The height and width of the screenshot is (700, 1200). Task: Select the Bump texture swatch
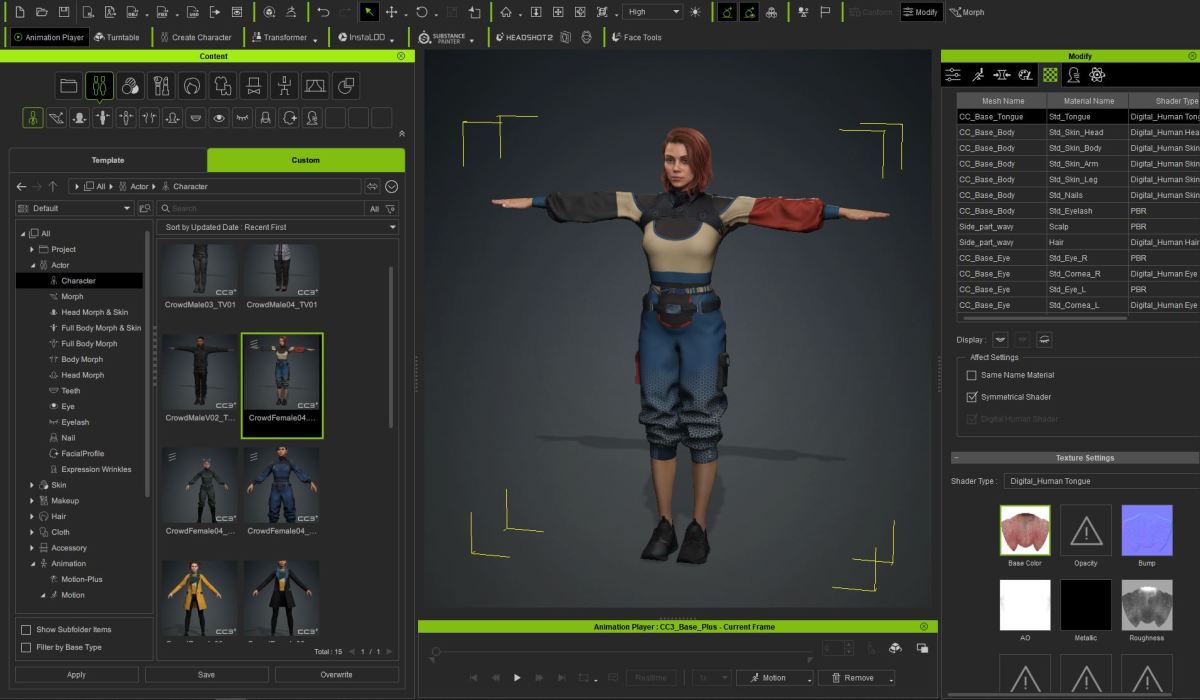click(x=1147, y=530)
